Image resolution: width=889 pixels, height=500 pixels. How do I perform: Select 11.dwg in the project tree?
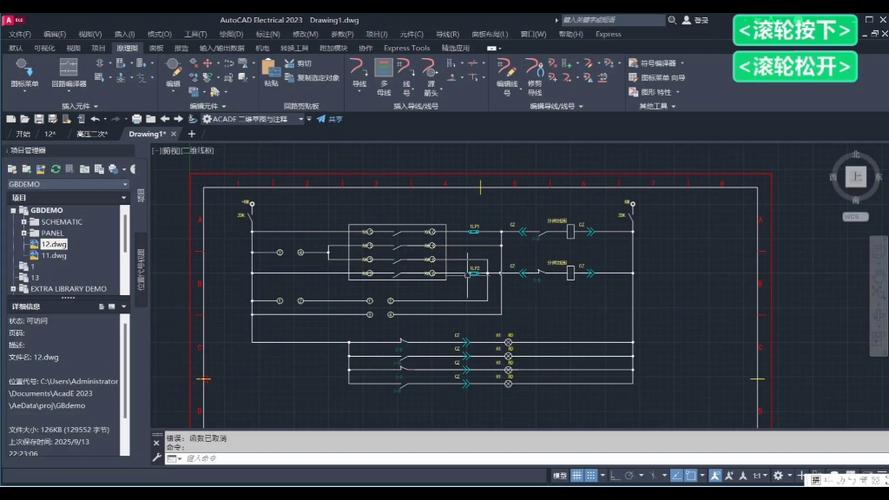54,256
